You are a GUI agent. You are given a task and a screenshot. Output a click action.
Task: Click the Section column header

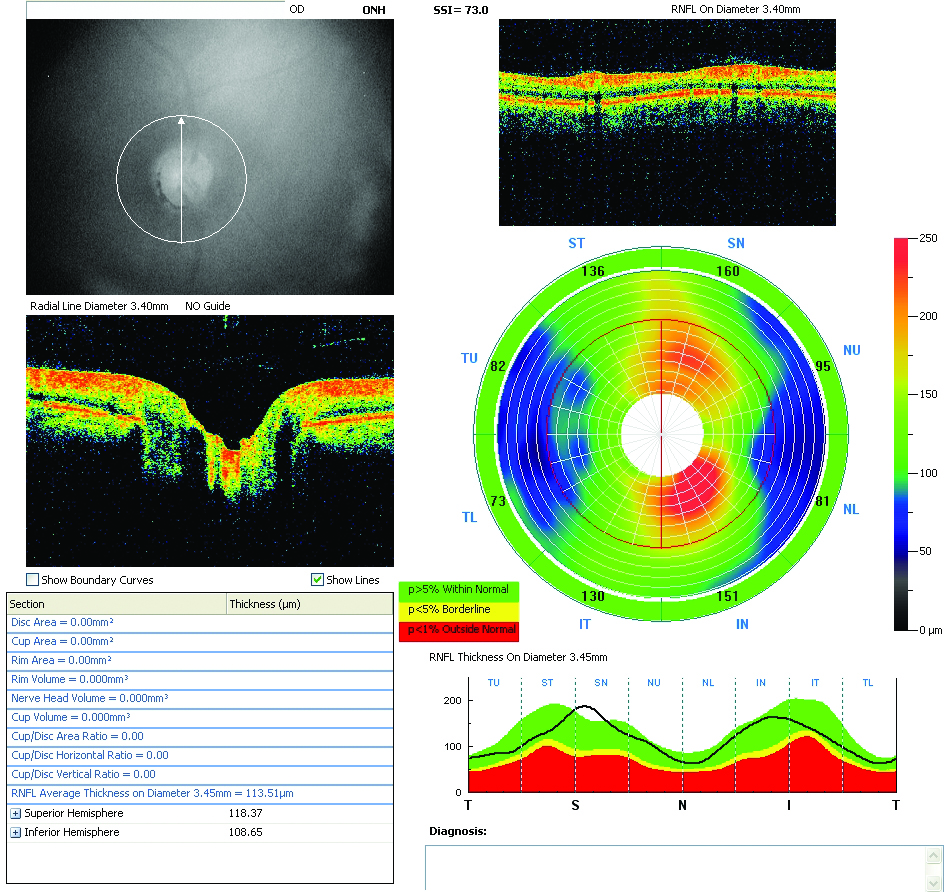click(x=117, y=604)
